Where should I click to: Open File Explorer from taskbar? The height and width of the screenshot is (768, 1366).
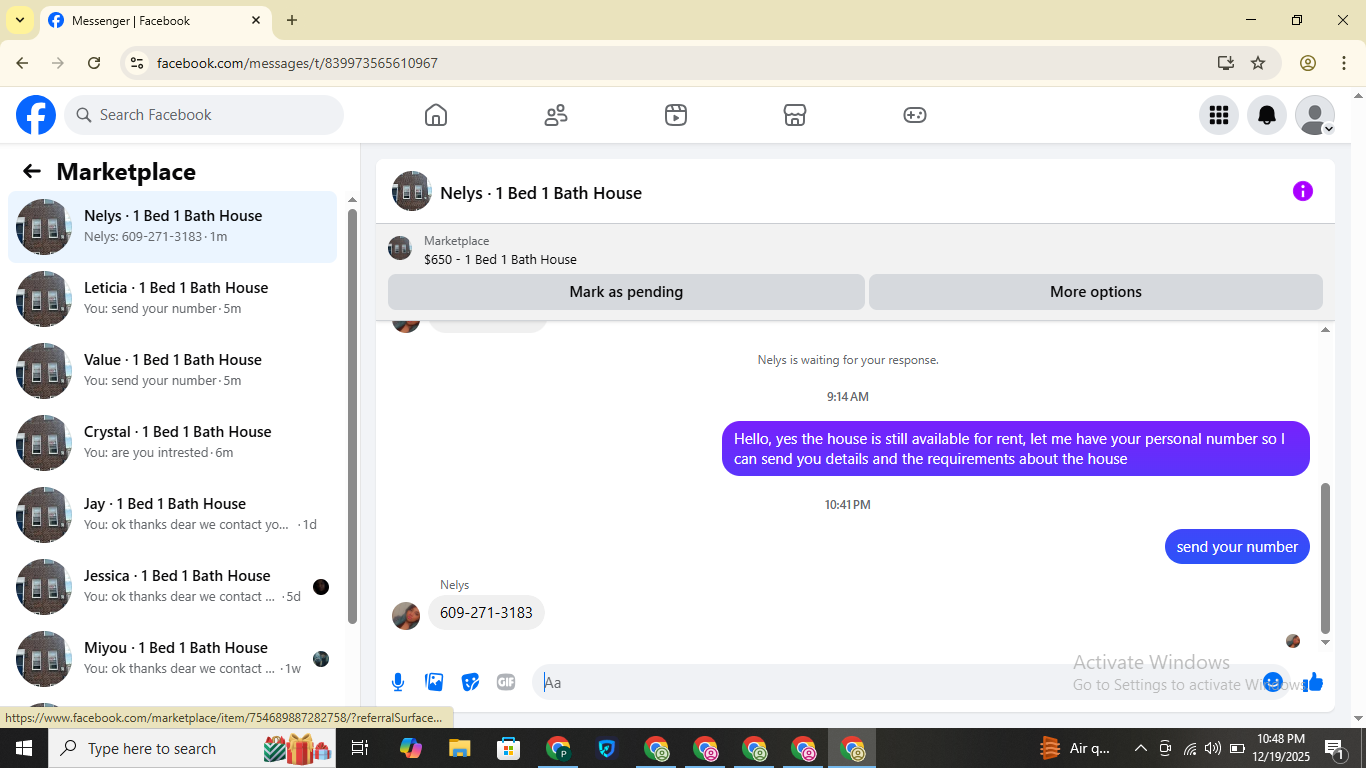coord(459,748)
